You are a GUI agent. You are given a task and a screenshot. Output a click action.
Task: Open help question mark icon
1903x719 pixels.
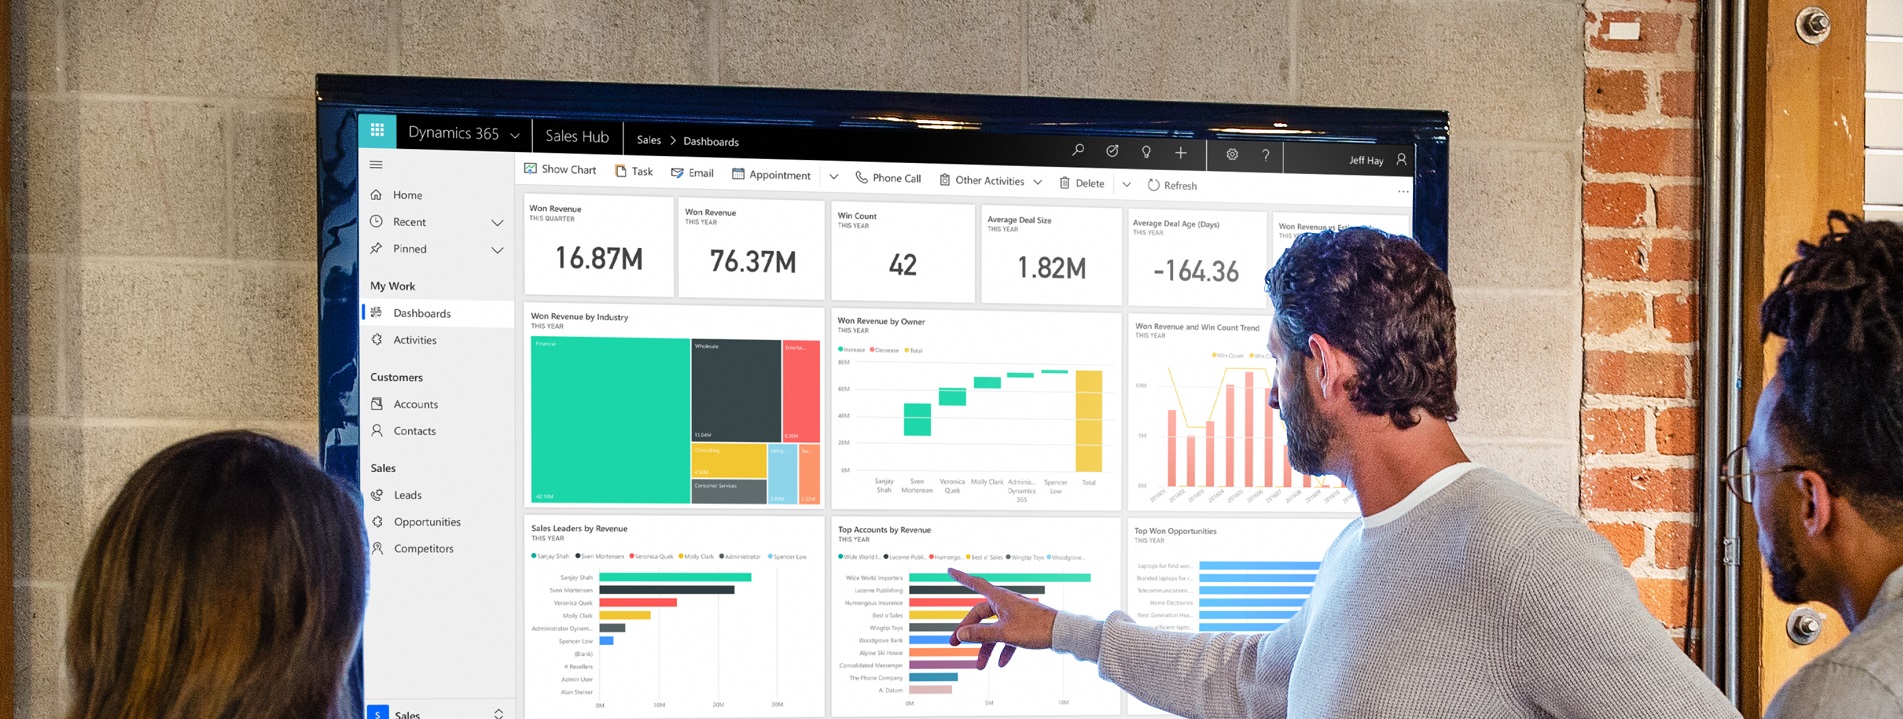[x=1266, y=155]
